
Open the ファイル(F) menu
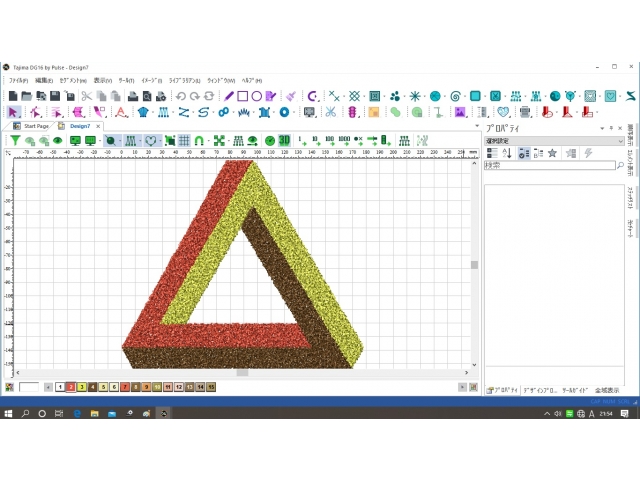pos(19,81)
